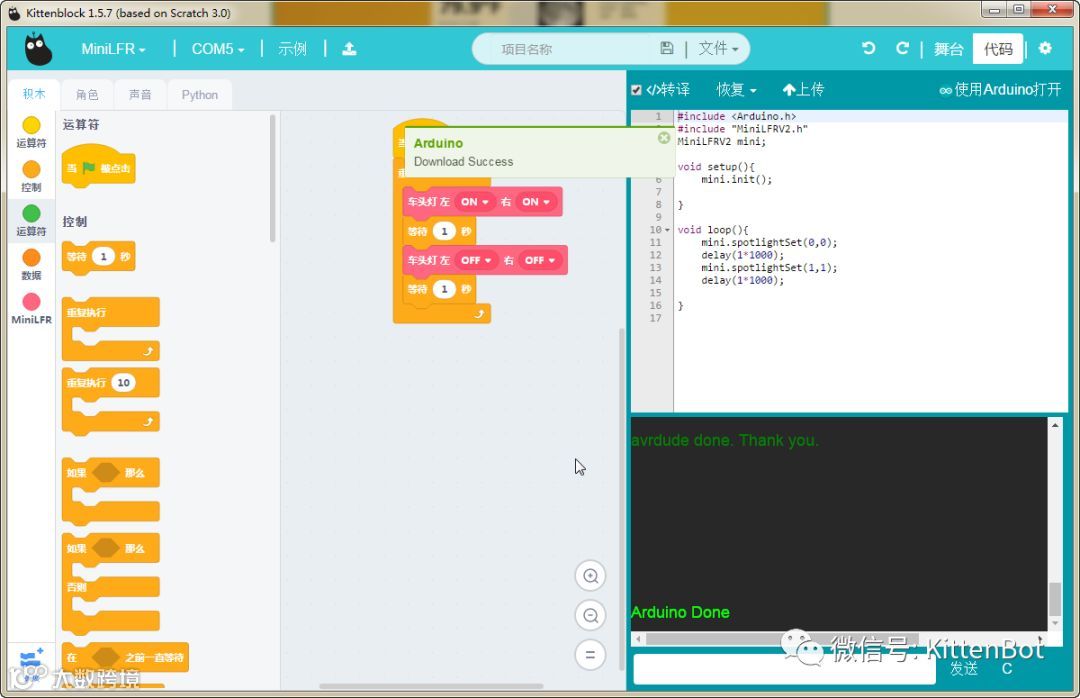Screen dimensions: 1080x698
Task: Click the 在 之前一直等待 block
Action: point(125,657)
